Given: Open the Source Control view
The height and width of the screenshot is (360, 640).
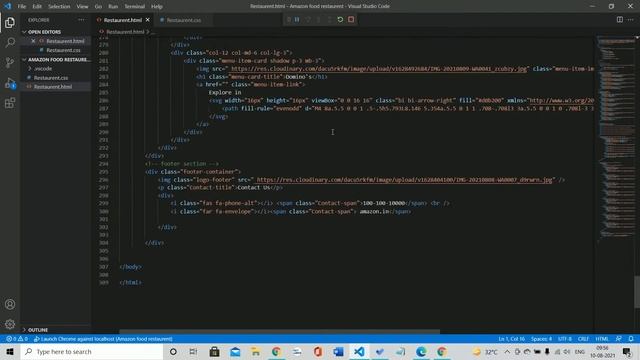Looking at the screenshot, I should pos(10,62).
